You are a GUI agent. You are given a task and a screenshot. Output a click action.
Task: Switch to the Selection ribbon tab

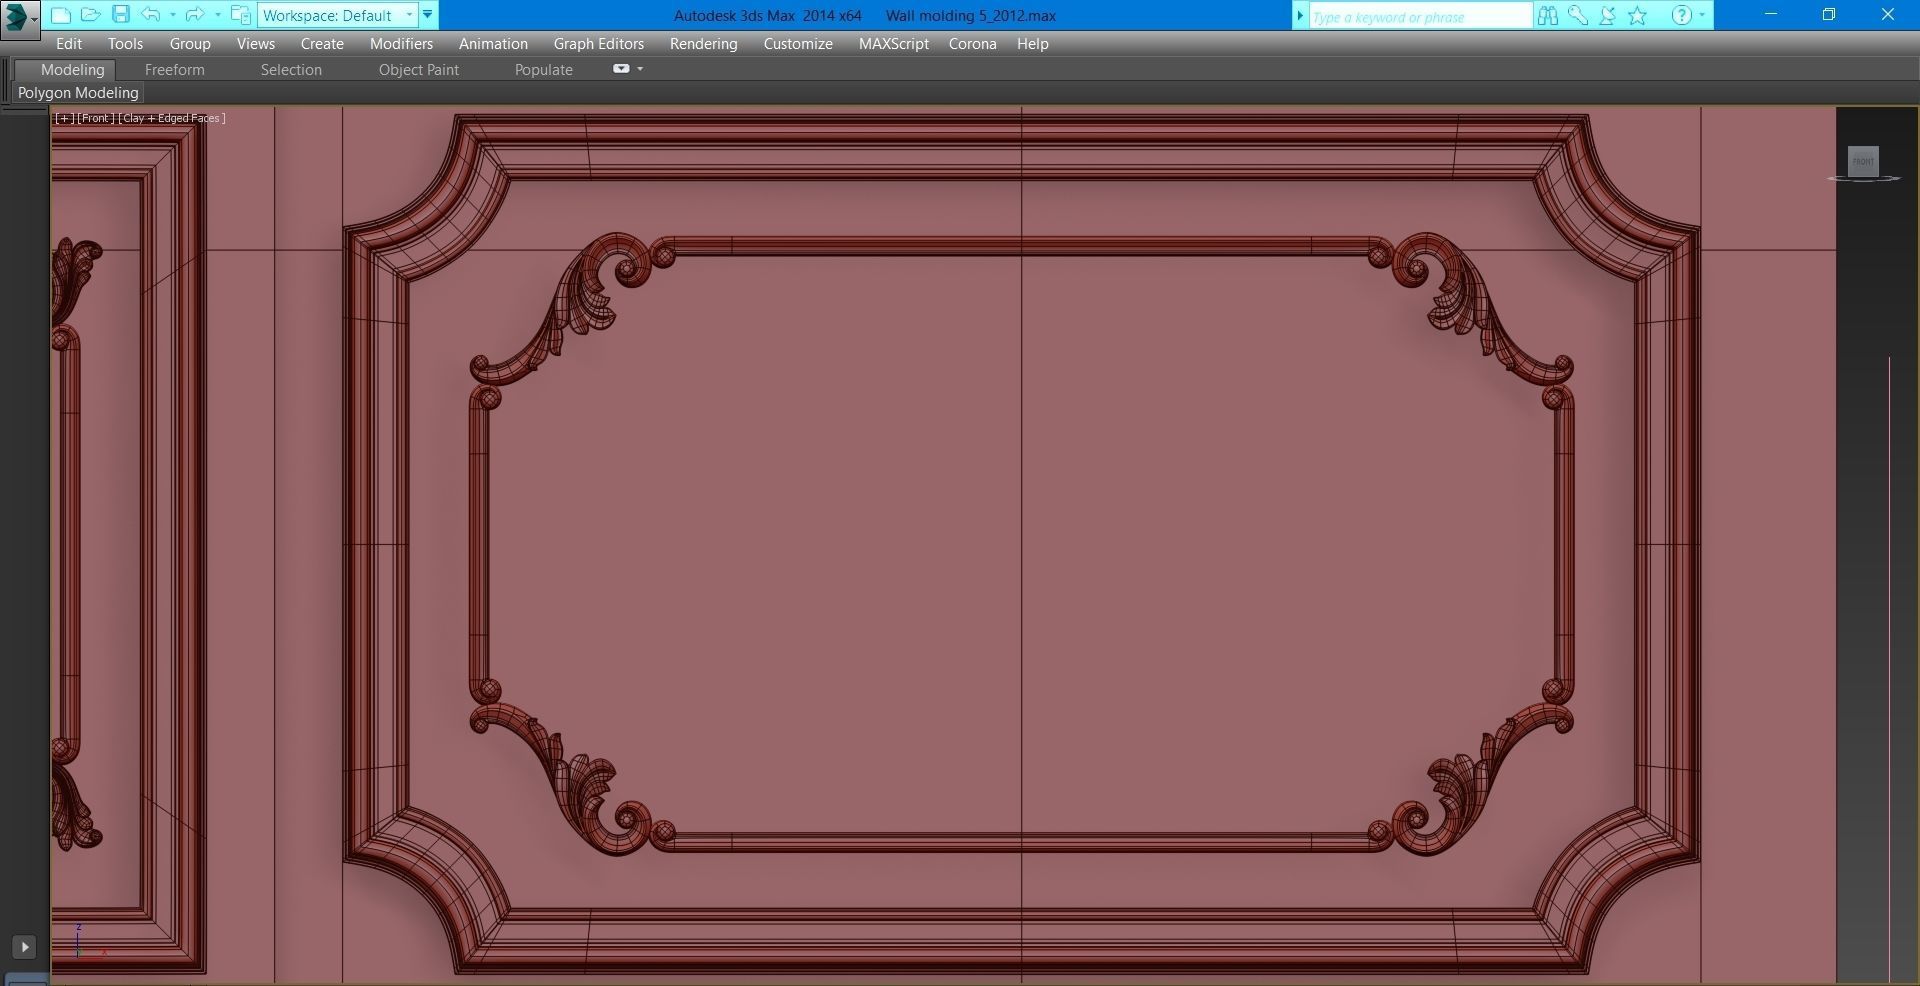coord(291,70)
